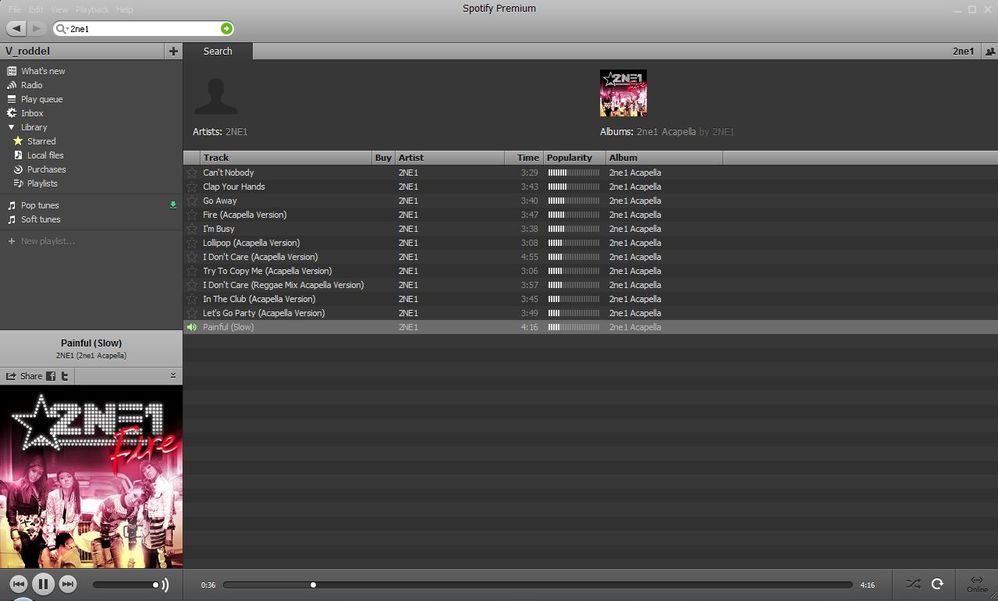Star the track In The Club
998x601 pixels.
point(192,299)
